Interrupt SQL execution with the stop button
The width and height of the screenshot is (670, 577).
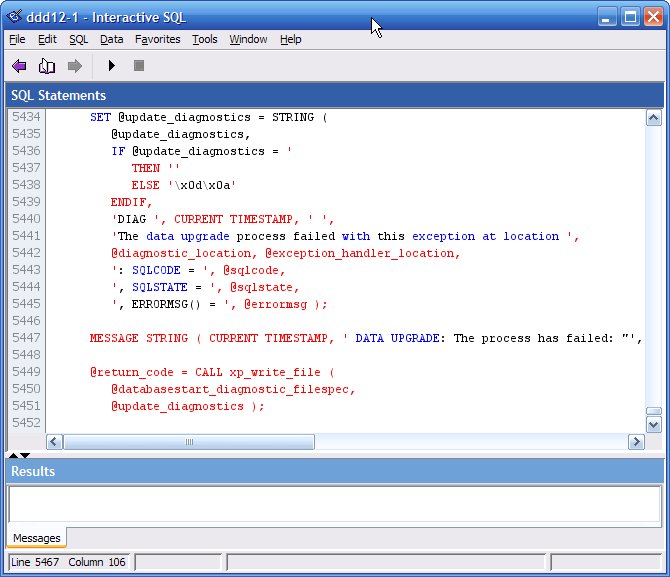139,66
